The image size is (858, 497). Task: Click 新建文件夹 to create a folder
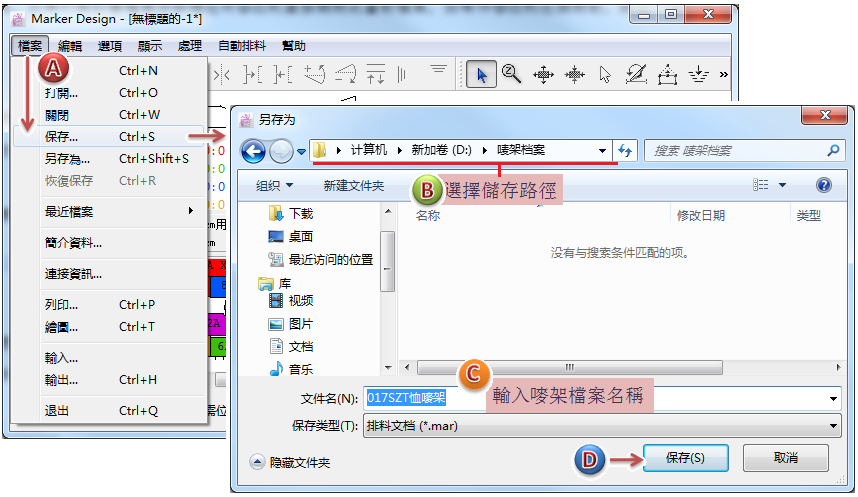point(353,185)
